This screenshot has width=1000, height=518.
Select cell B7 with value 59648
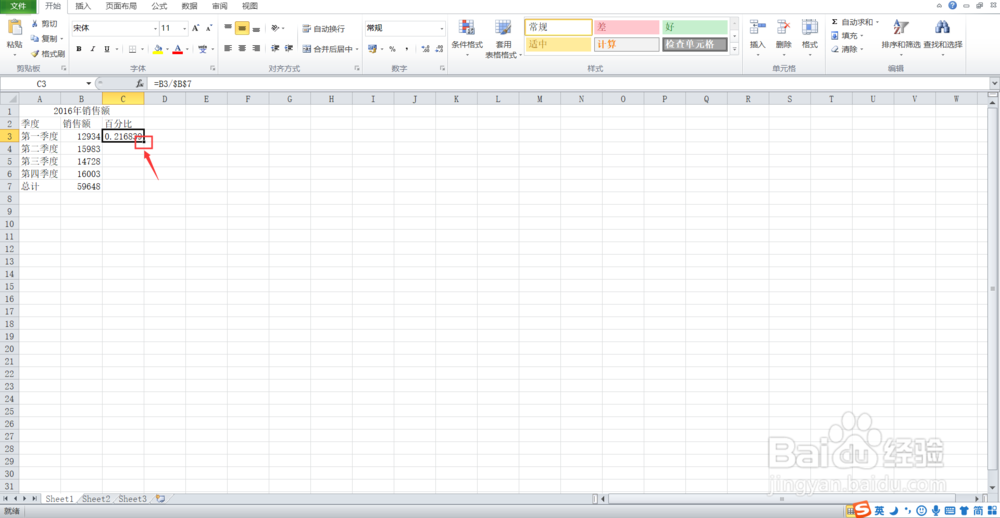tap(82, 186)
